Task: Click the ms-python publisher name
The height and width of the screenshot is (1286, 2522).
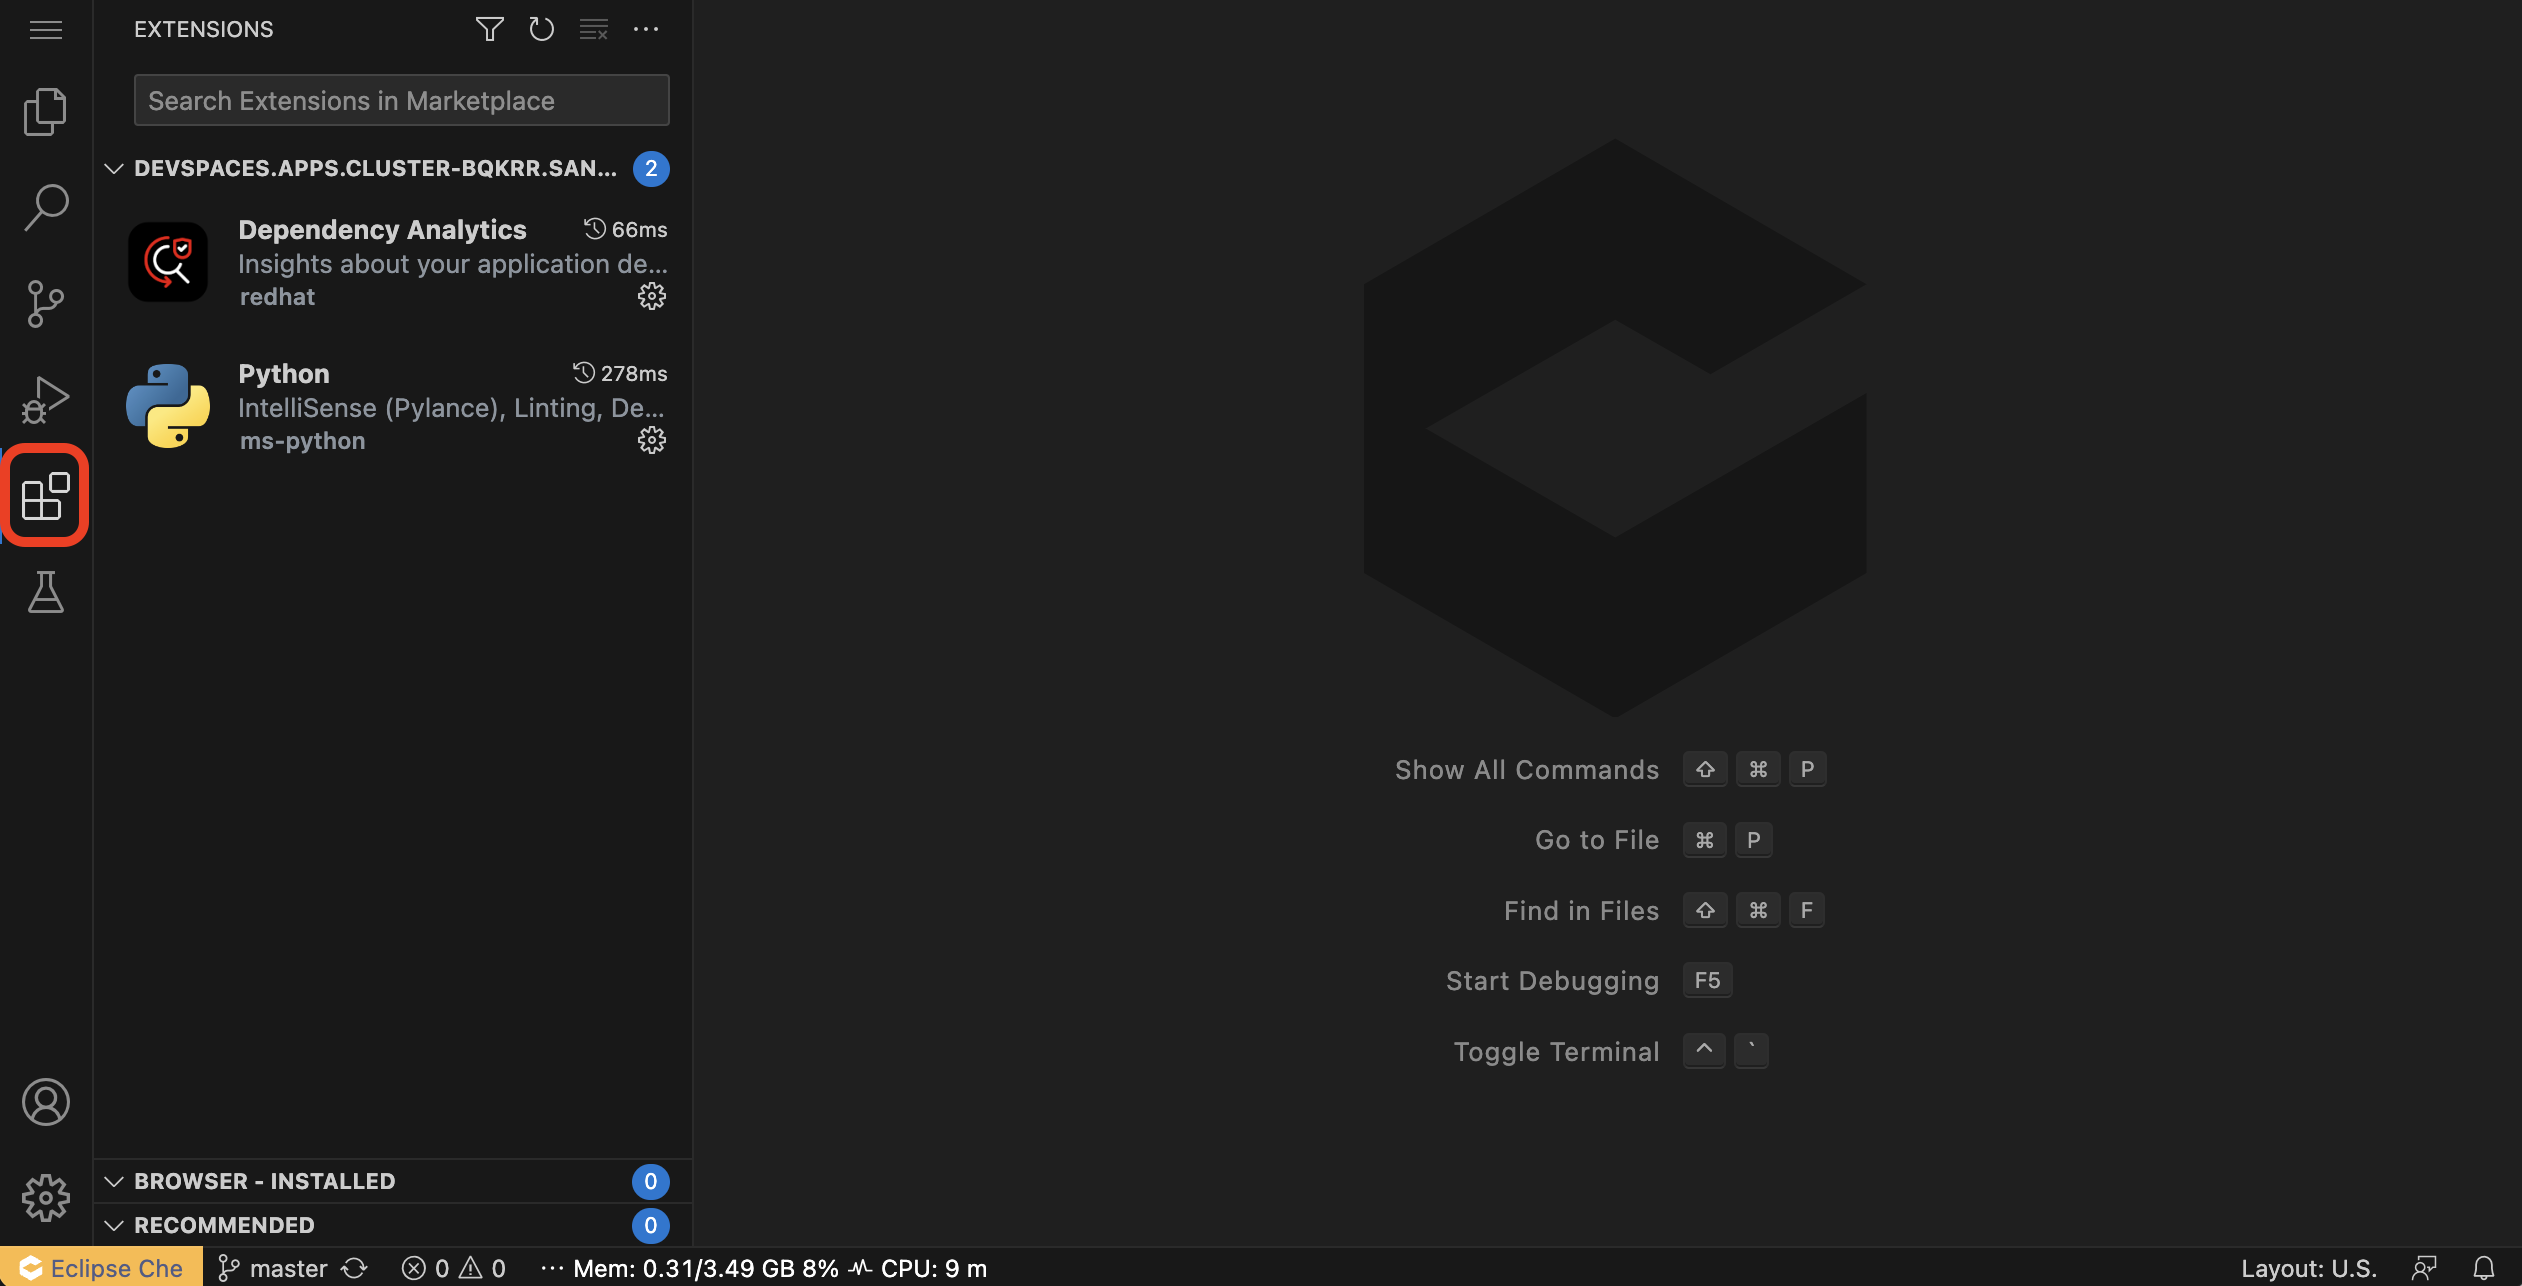Action: (x=302, y=441)
